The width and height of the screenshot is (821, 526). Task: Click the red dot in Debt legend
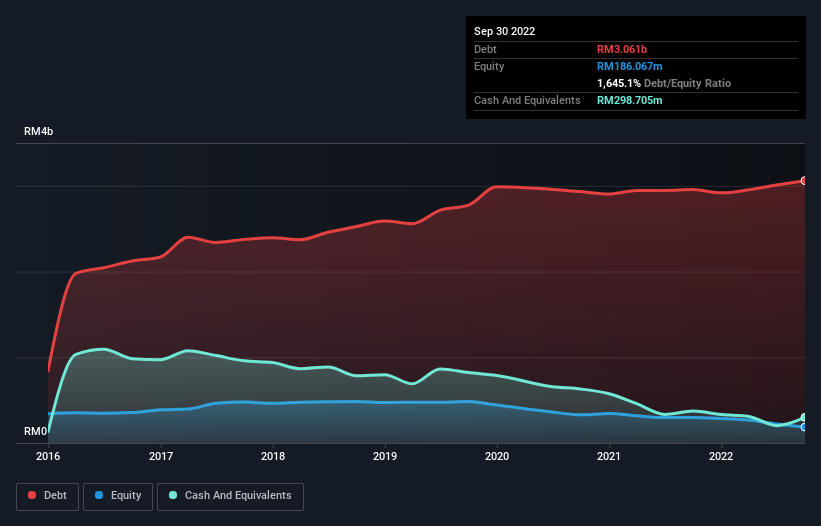(x=32, y=495)
